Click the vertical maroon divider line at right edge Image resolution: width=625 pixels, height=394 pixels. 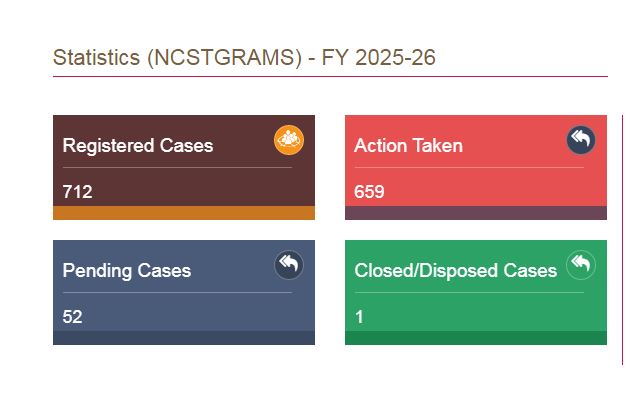pyautogui.click(x=623, y=240)
